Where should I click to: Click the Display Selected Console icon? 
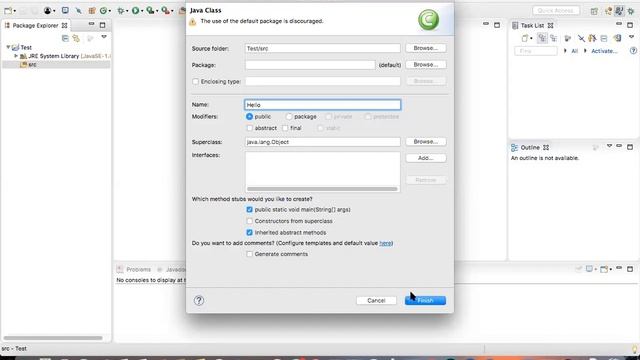pos(589,269)
